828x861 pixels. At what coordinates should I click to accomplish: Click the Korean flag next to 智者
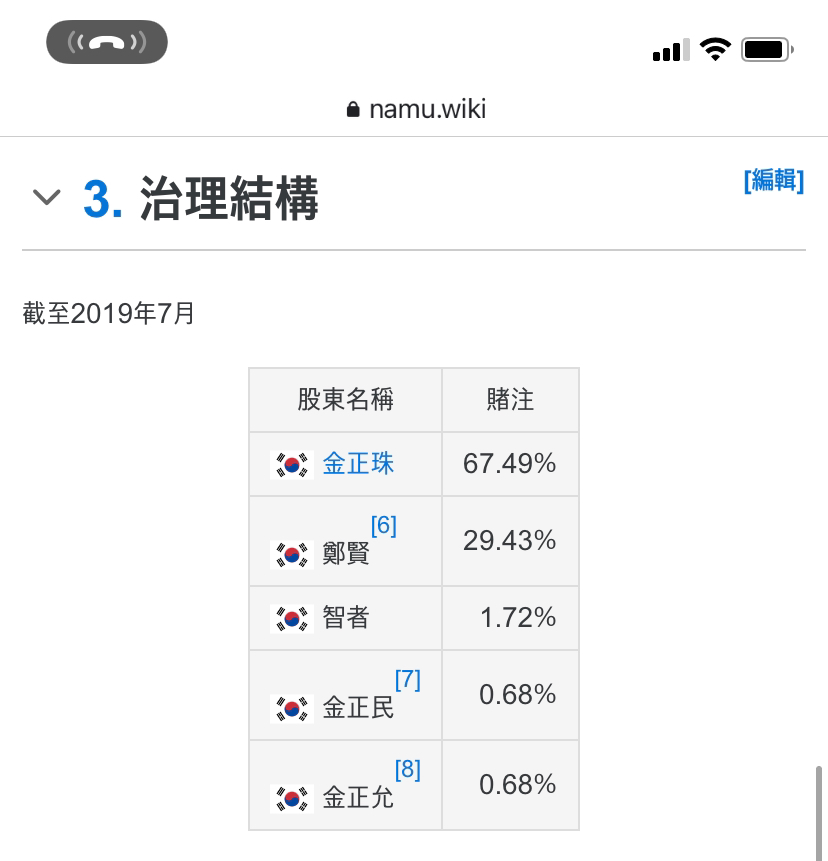[292, 619]
